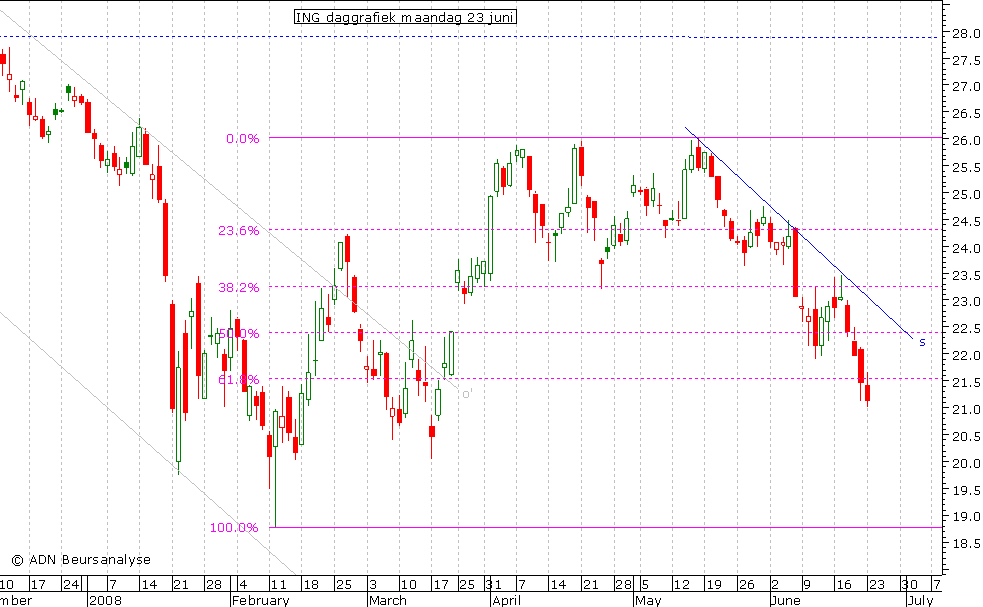The width and height of the screenshot is (983, 607).
Task: Click the 'March' month label
Action: 387,600
